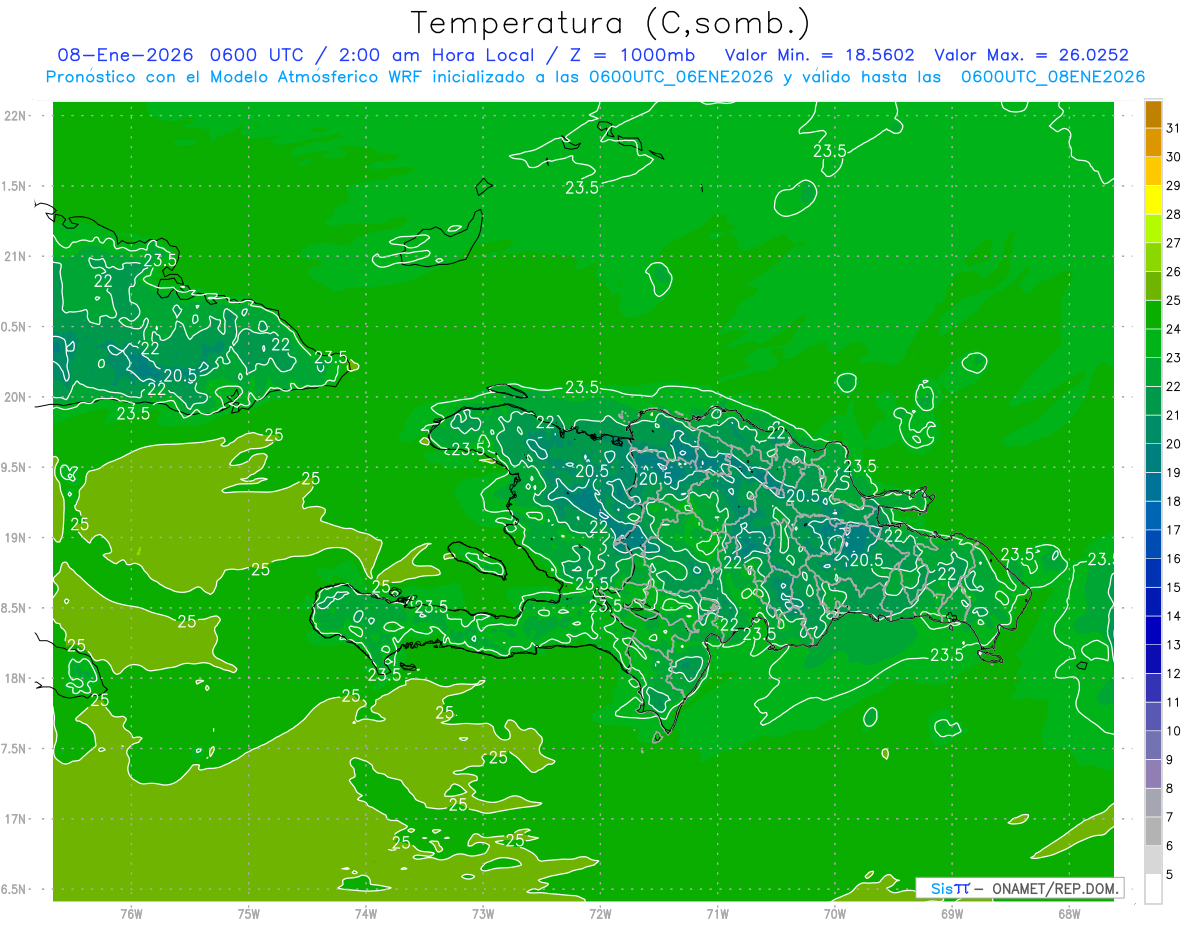Click the 20N latitude axis label
This screenshot has height=927, width=1200.
15,397
